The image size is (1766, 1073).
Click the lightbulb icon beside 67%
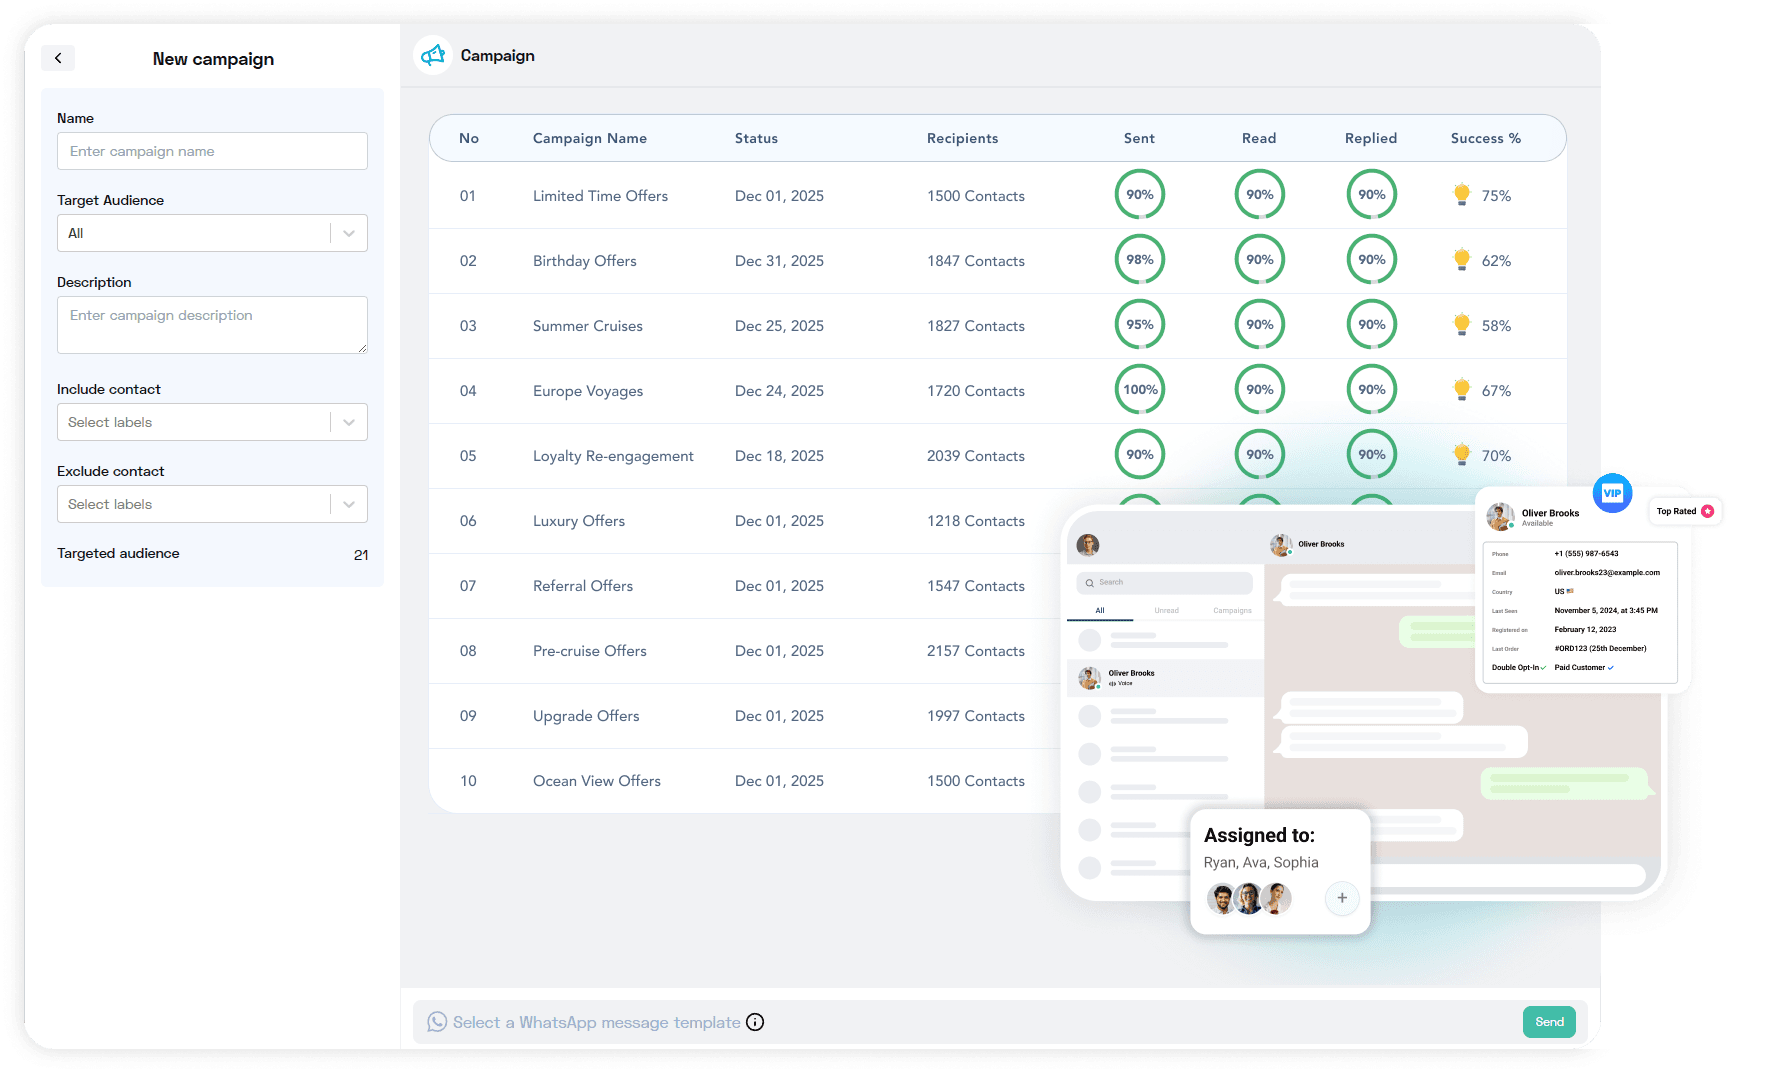pyautogui.click(x=1462, y=389)
